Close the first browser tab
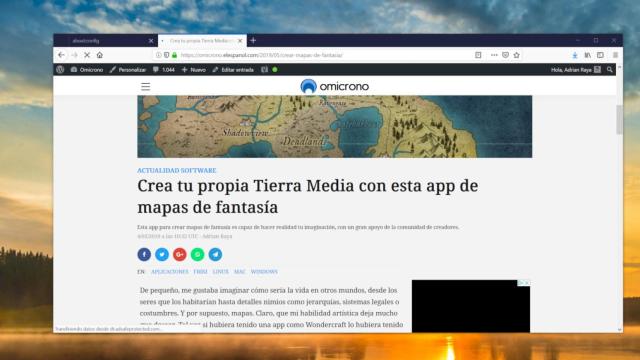640x360 pixels. [x=151, y=41]
